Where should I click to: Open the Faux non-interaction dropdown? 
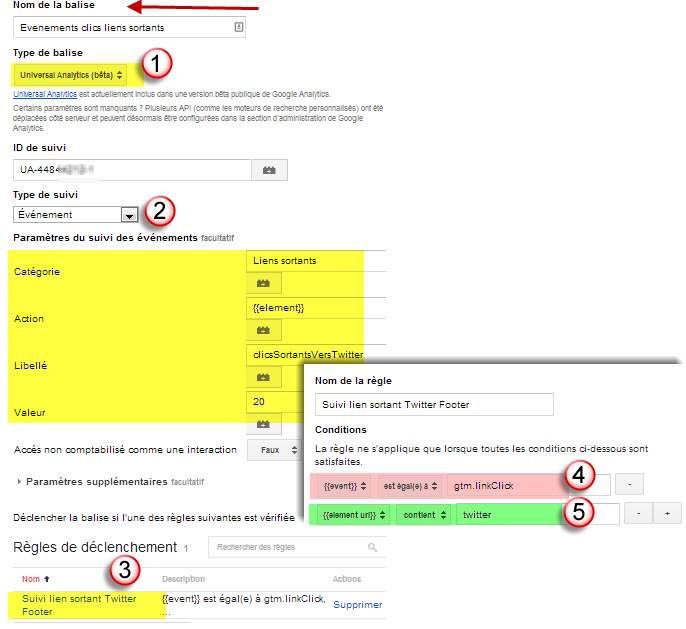(275, 450)
